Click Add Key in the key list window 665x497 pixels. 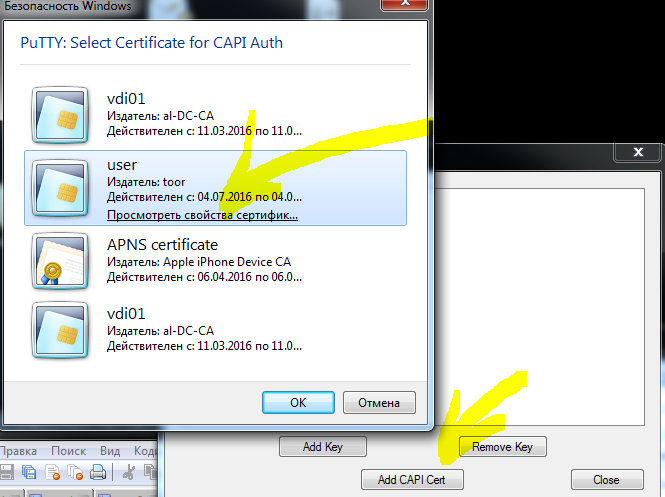[323, 447]
